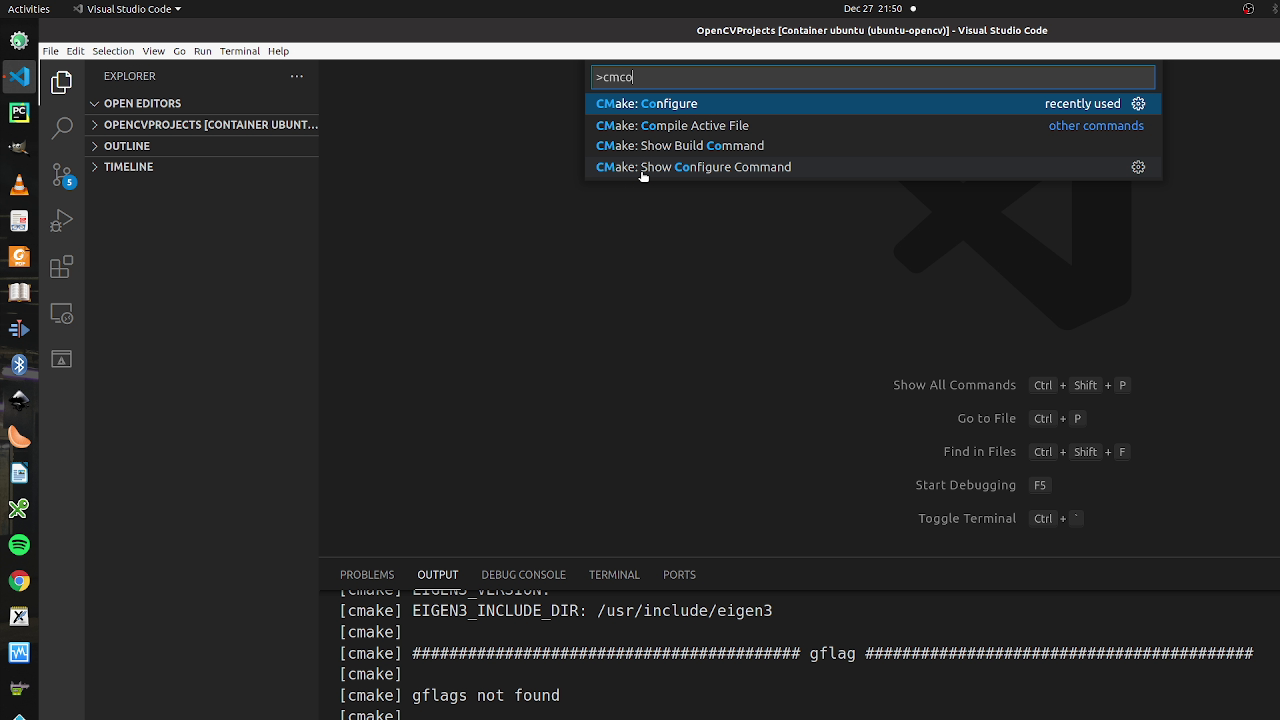Switch to the Debug Console tab
This screenshot has height=720, width=1280.
tap(523, 575)
